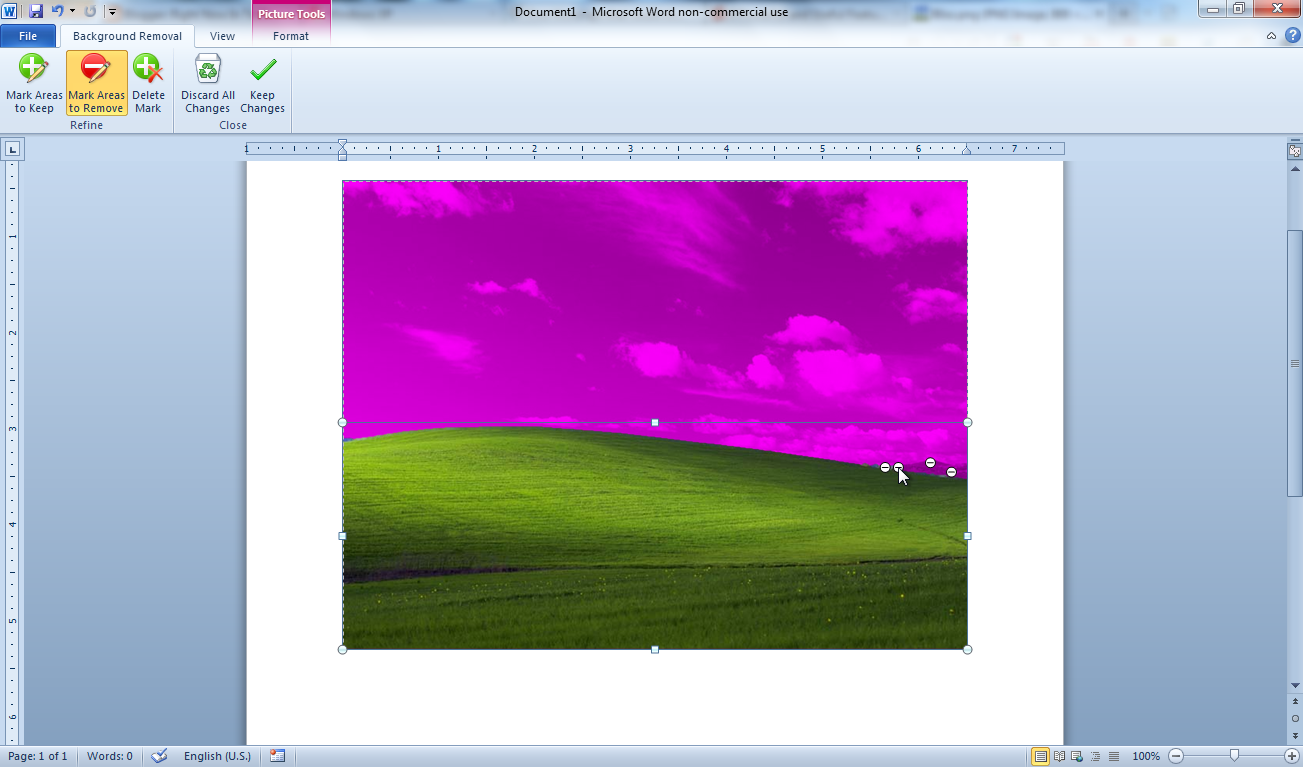Click the scrollbar down arrow
This screenshot has height=767, width=1303.
[1295, 685]
